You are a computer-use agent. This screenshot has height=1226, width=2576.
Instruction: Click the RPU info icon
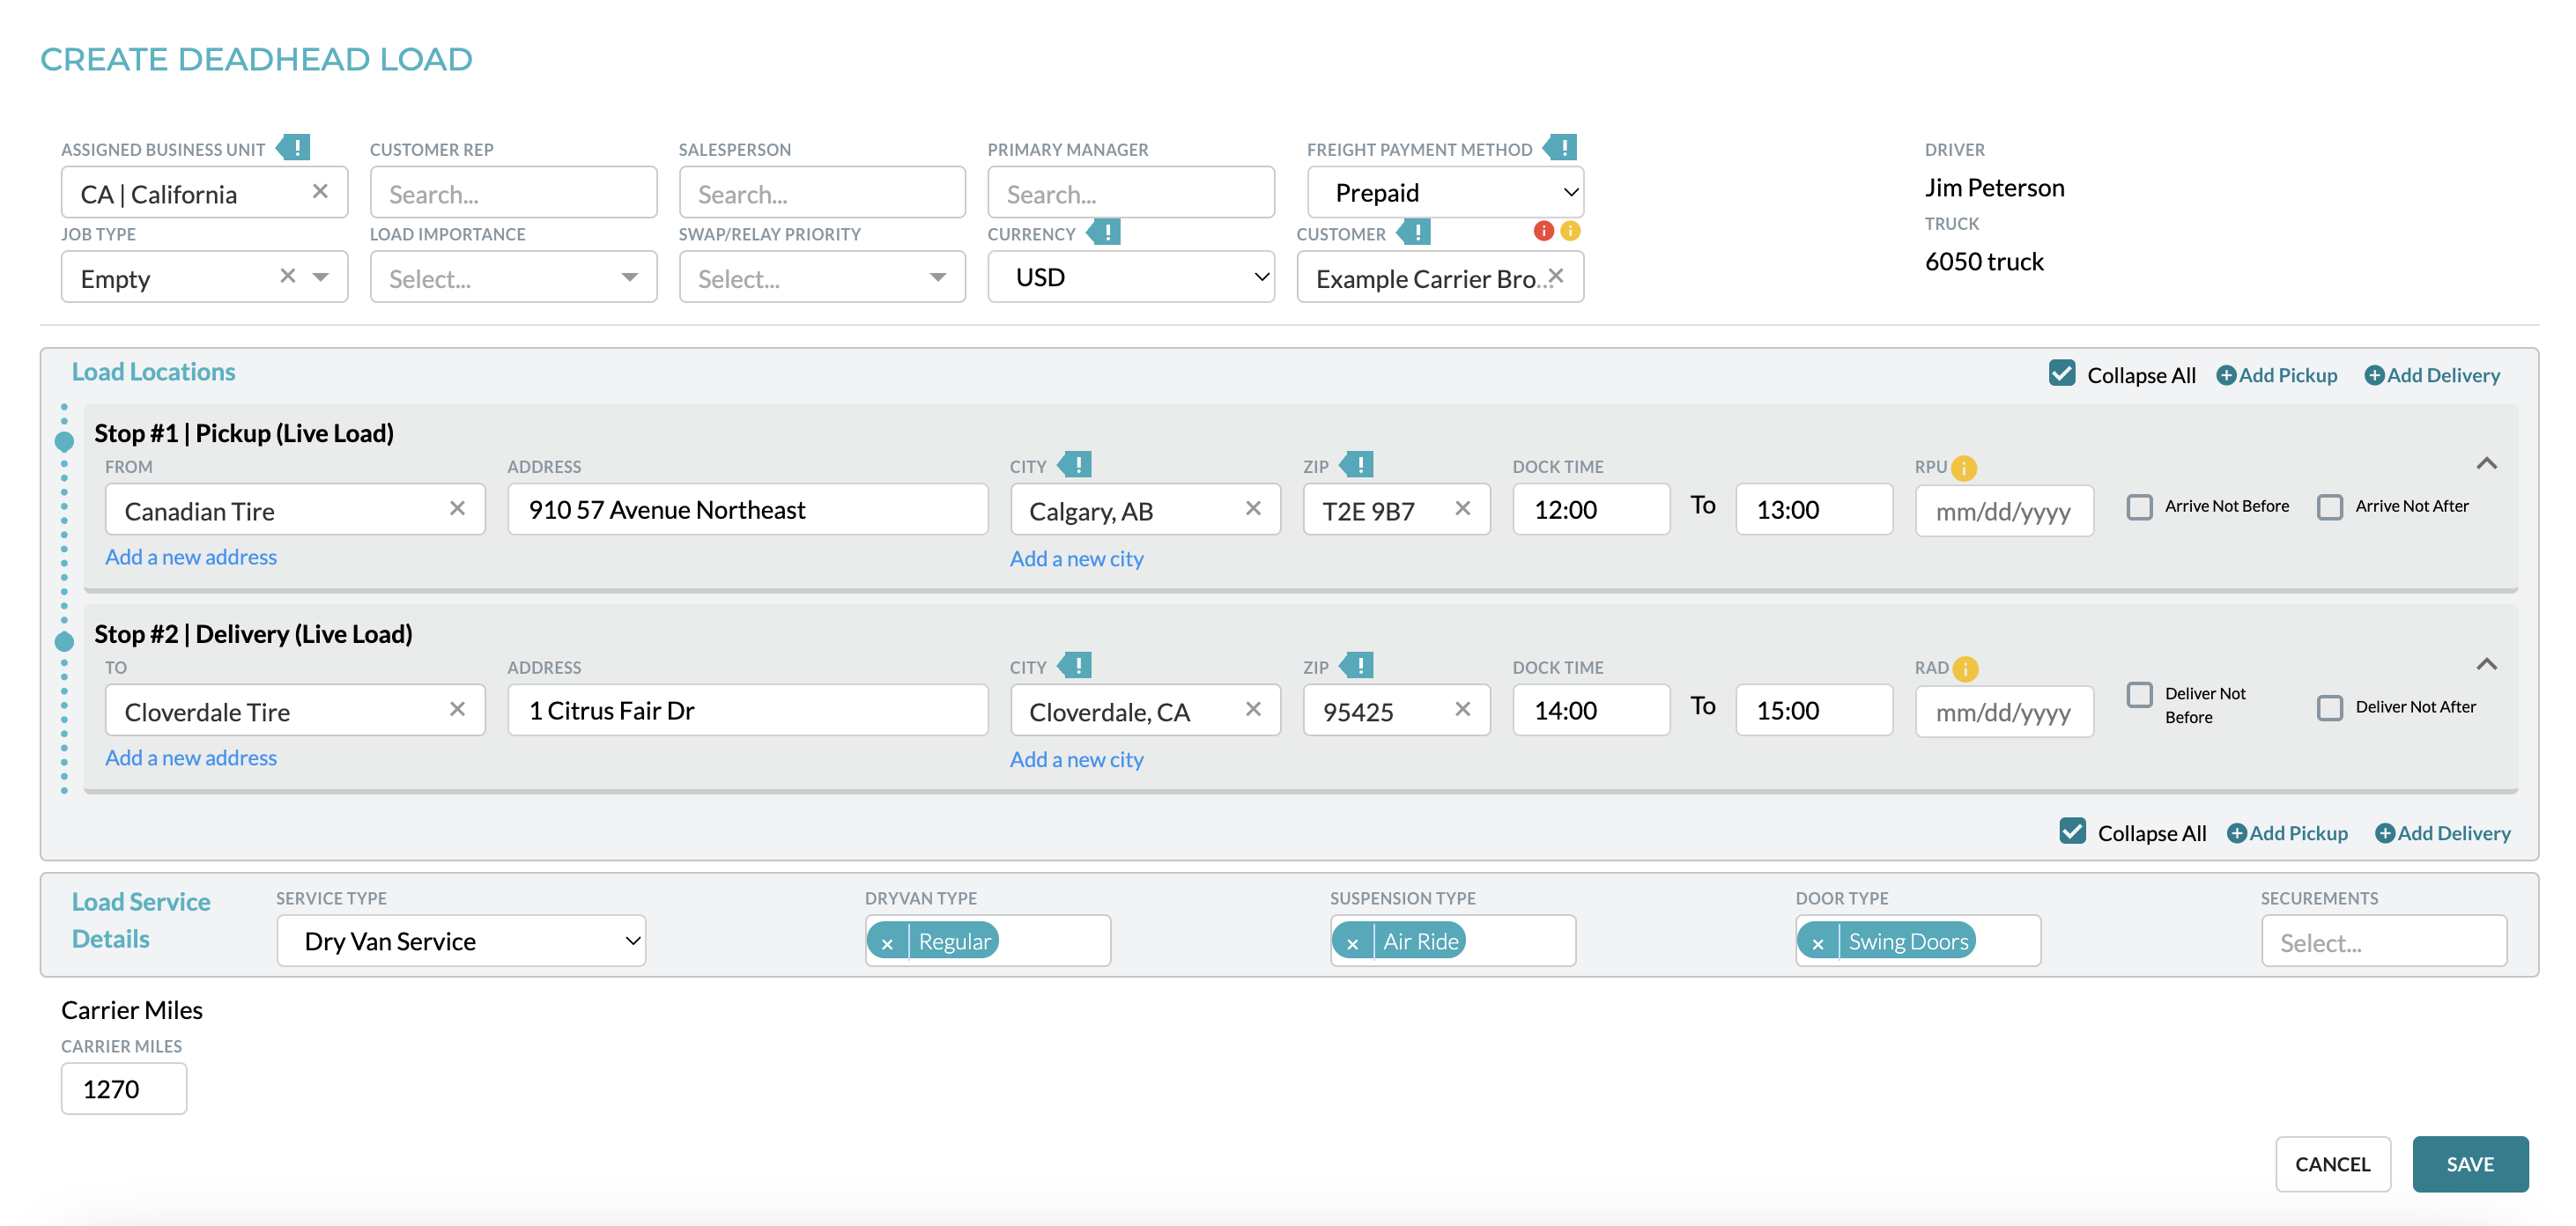pyautogui.click(x=1964, y=468)
